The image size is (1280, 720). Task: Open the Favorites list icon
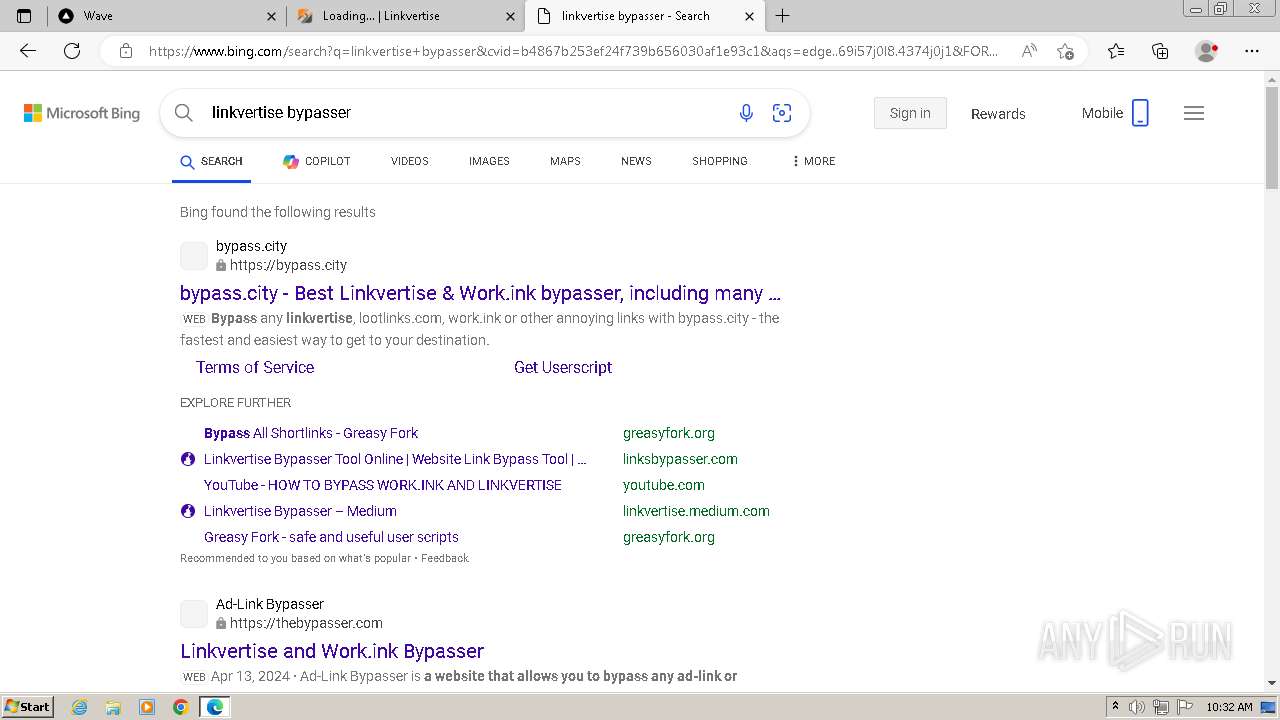tap(1116, 51)
